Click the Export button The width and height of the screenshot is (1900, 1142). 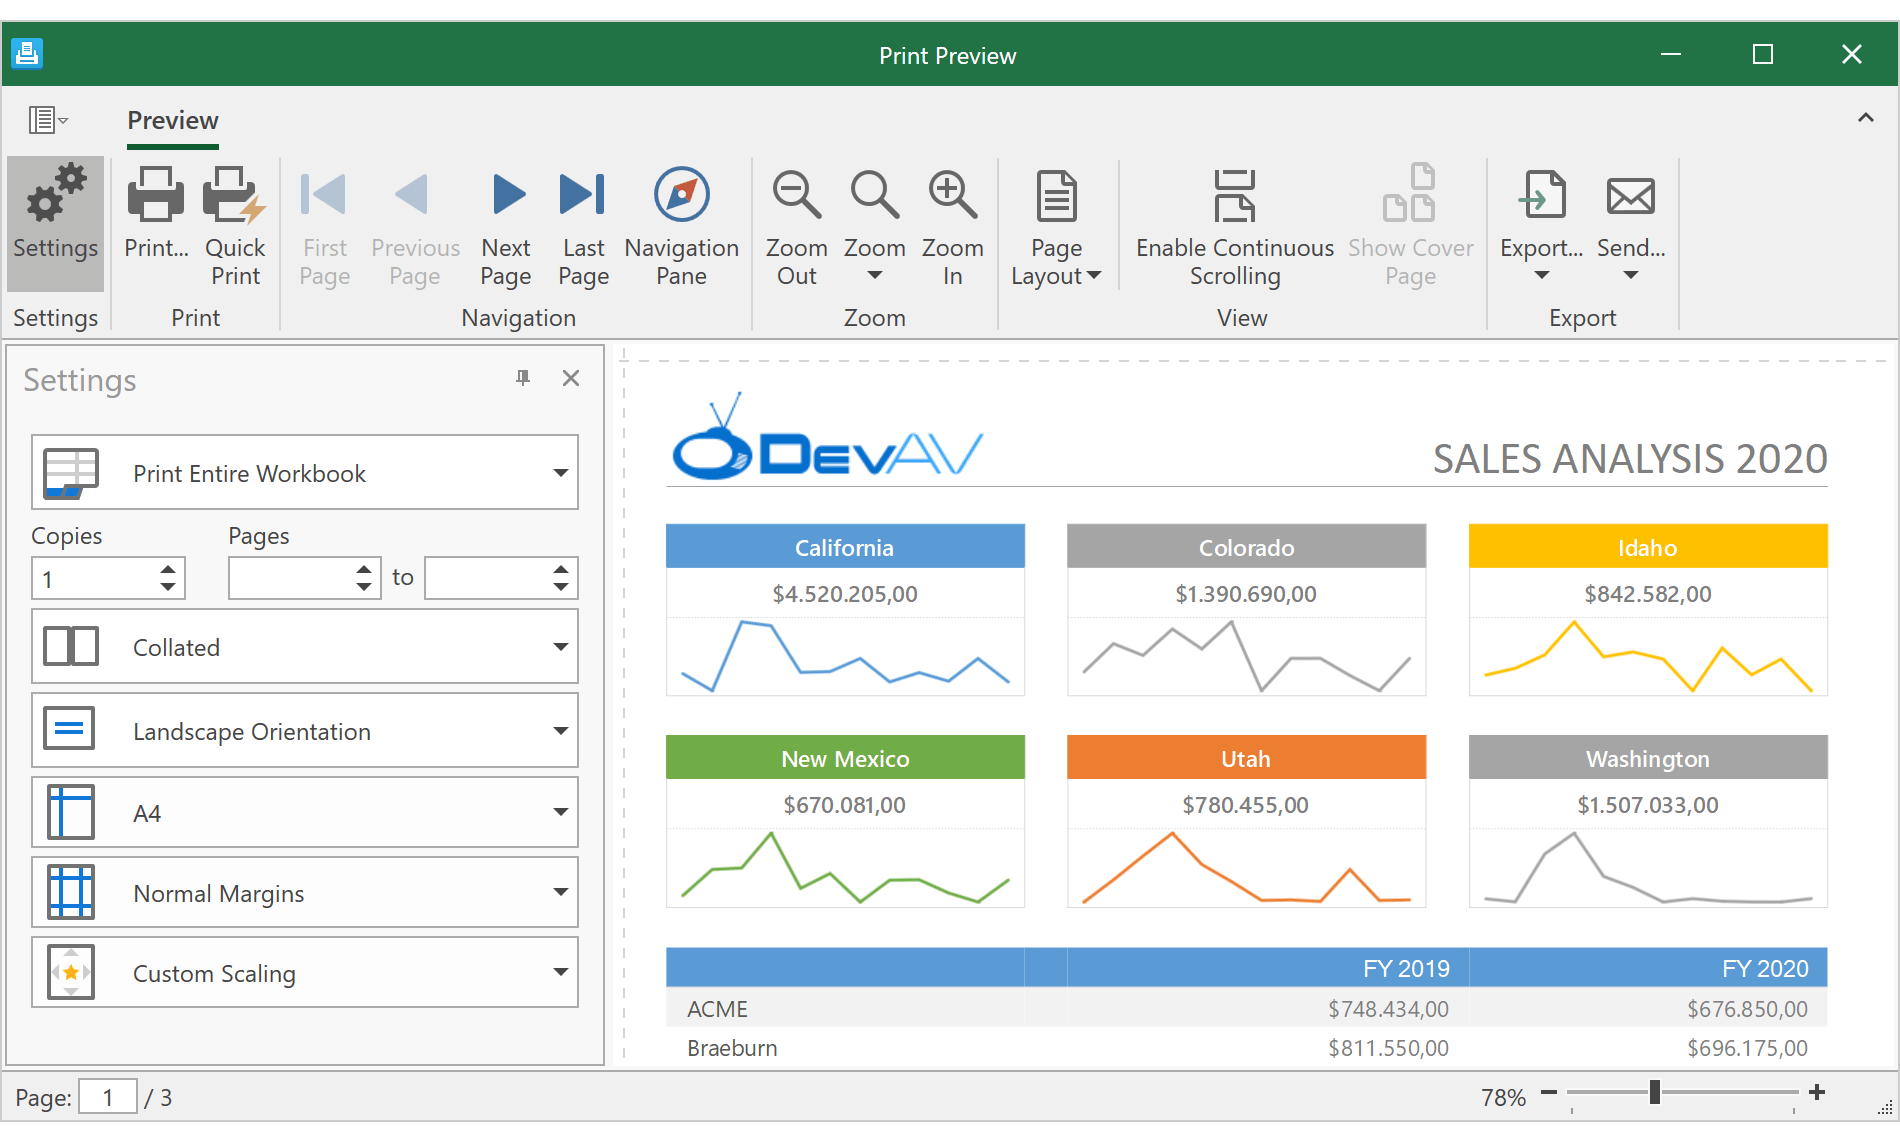[1540, 200]
